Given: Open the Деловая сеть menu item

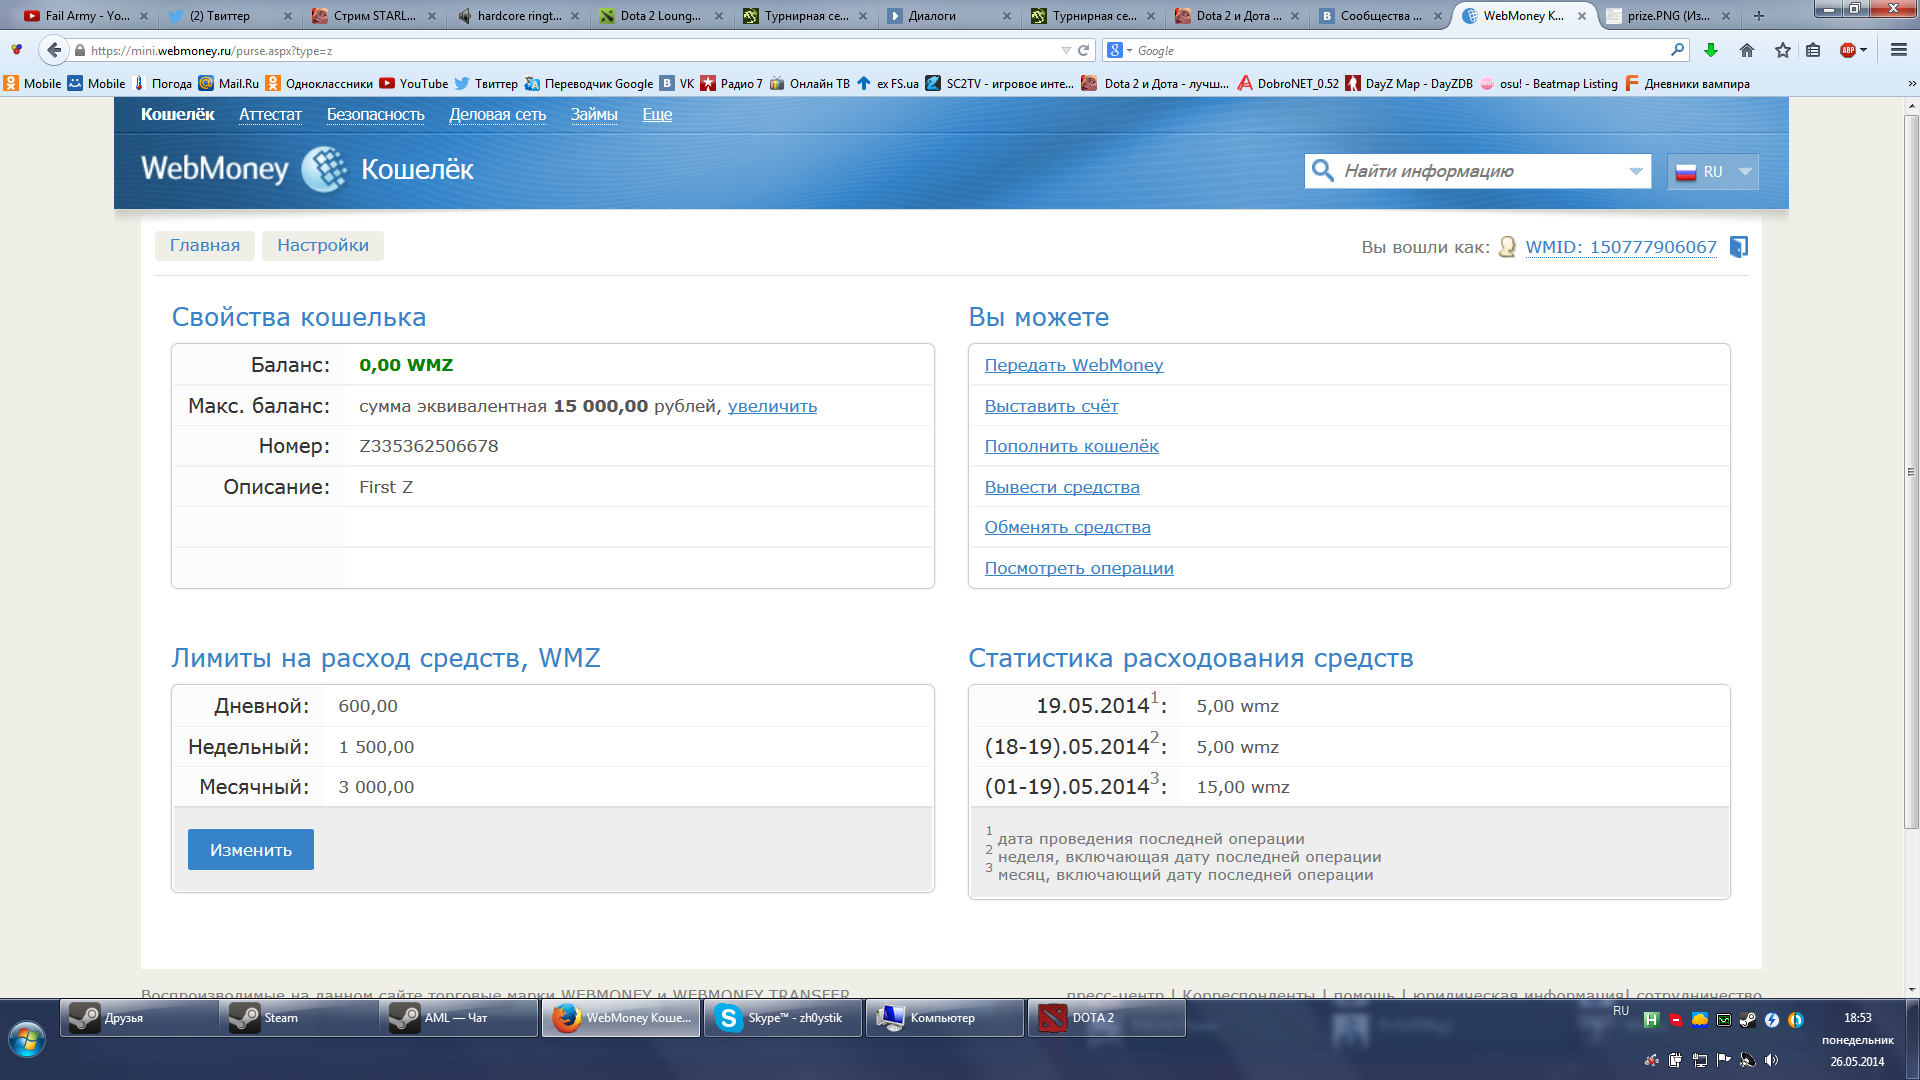Looking at the screenshot, I should pos(497,115).
